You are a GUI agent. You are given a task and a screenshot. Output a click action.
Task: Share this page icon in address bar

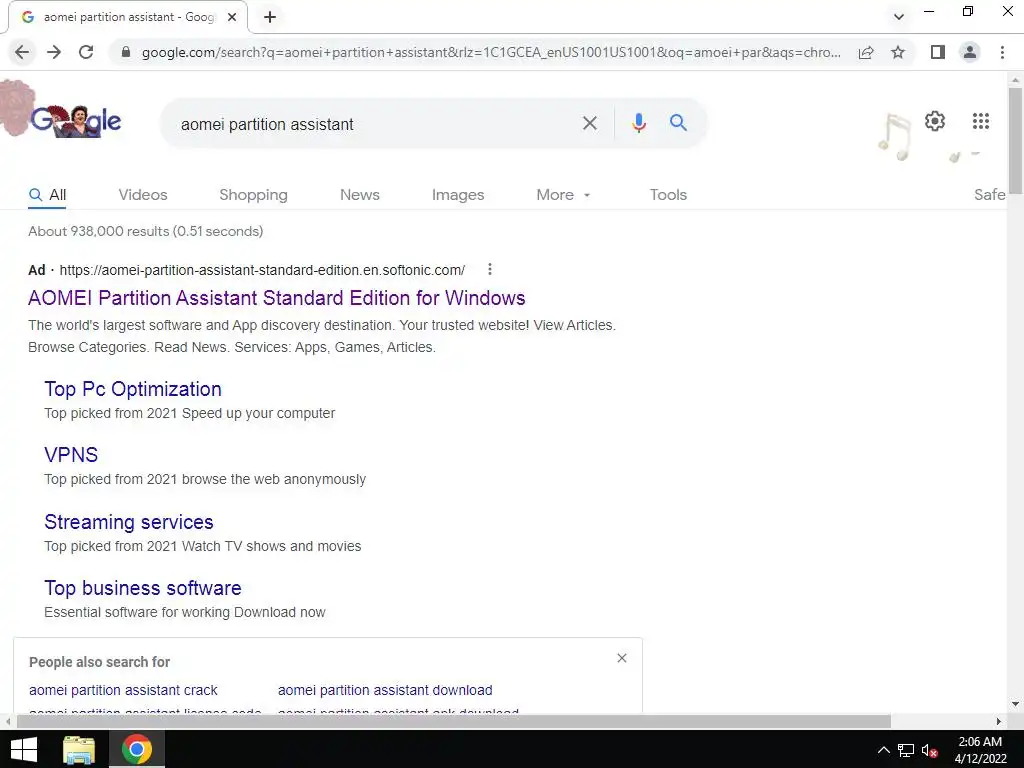(866, 52)
